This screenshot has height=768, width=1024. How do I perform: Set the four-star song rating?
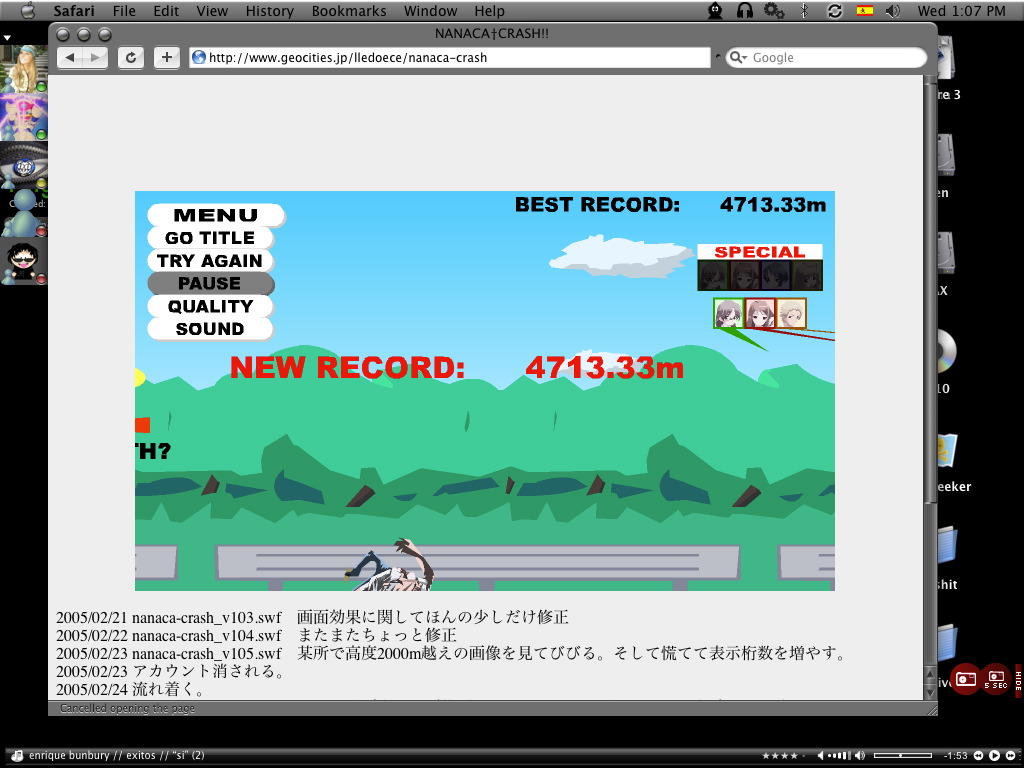point(780,756)
